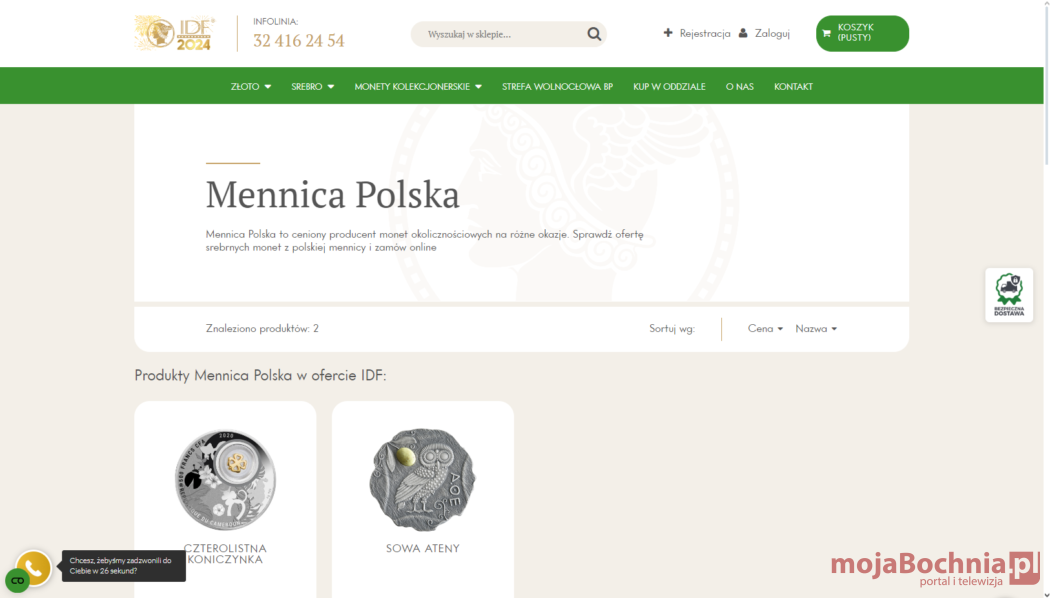The image size is (1050, 598).
Task: Sort products by Cena
Action: click(765, 329)
